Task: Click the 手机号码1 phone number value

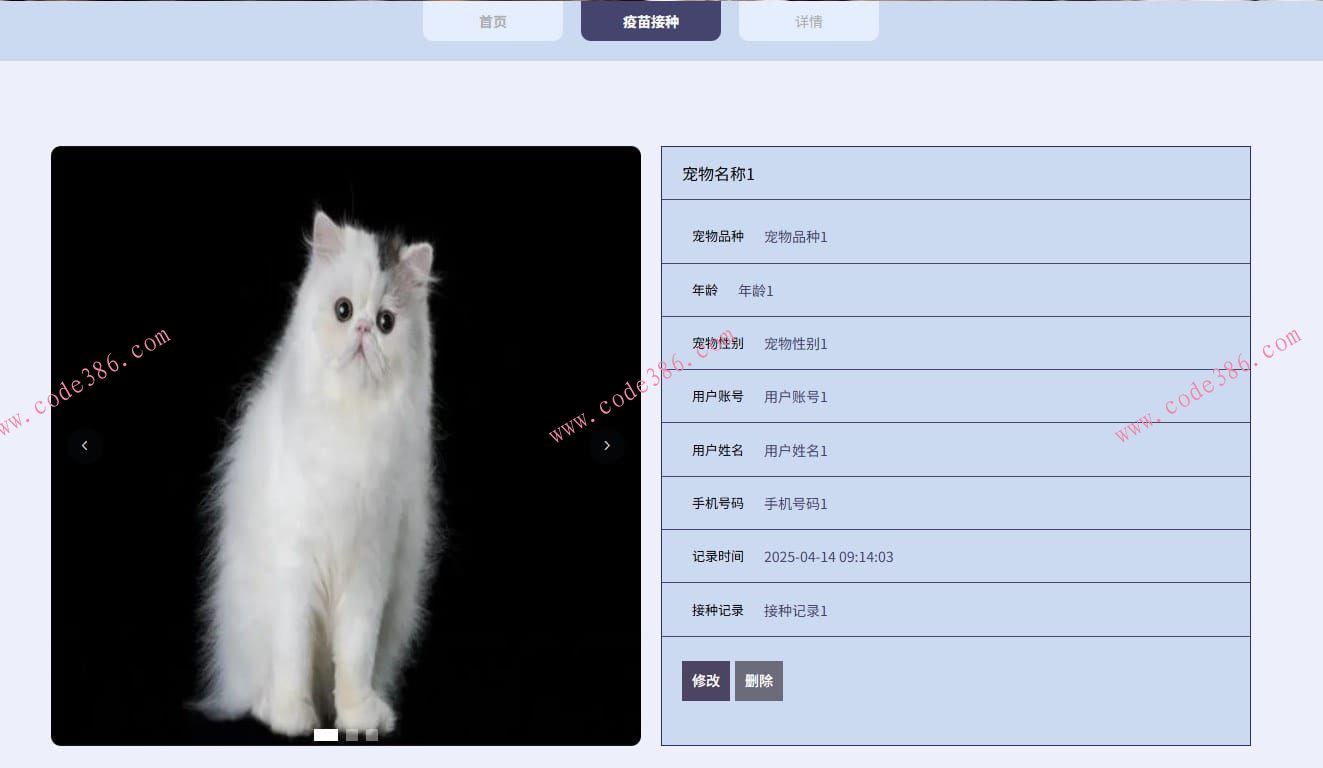Action: (x=794, y=504)
